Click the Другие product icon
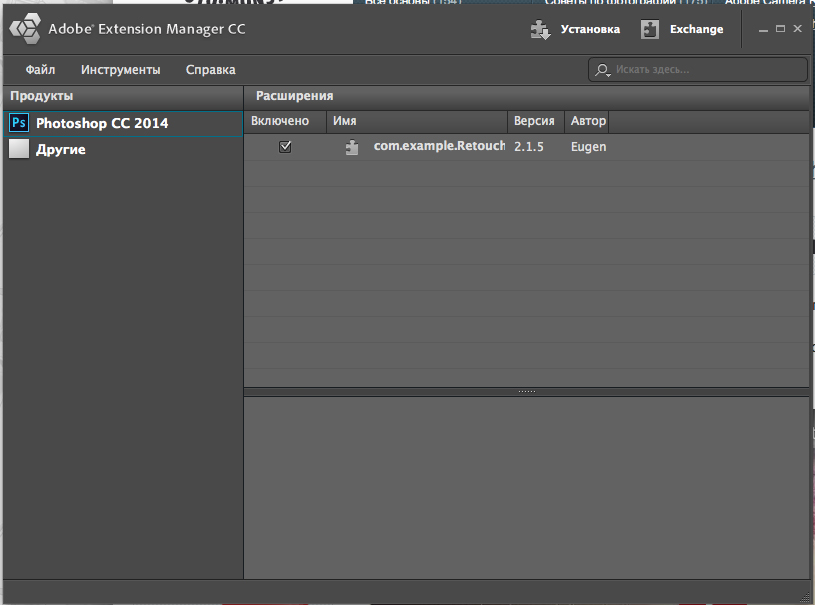This screenshot has width=815, height=605. [19, 149]
